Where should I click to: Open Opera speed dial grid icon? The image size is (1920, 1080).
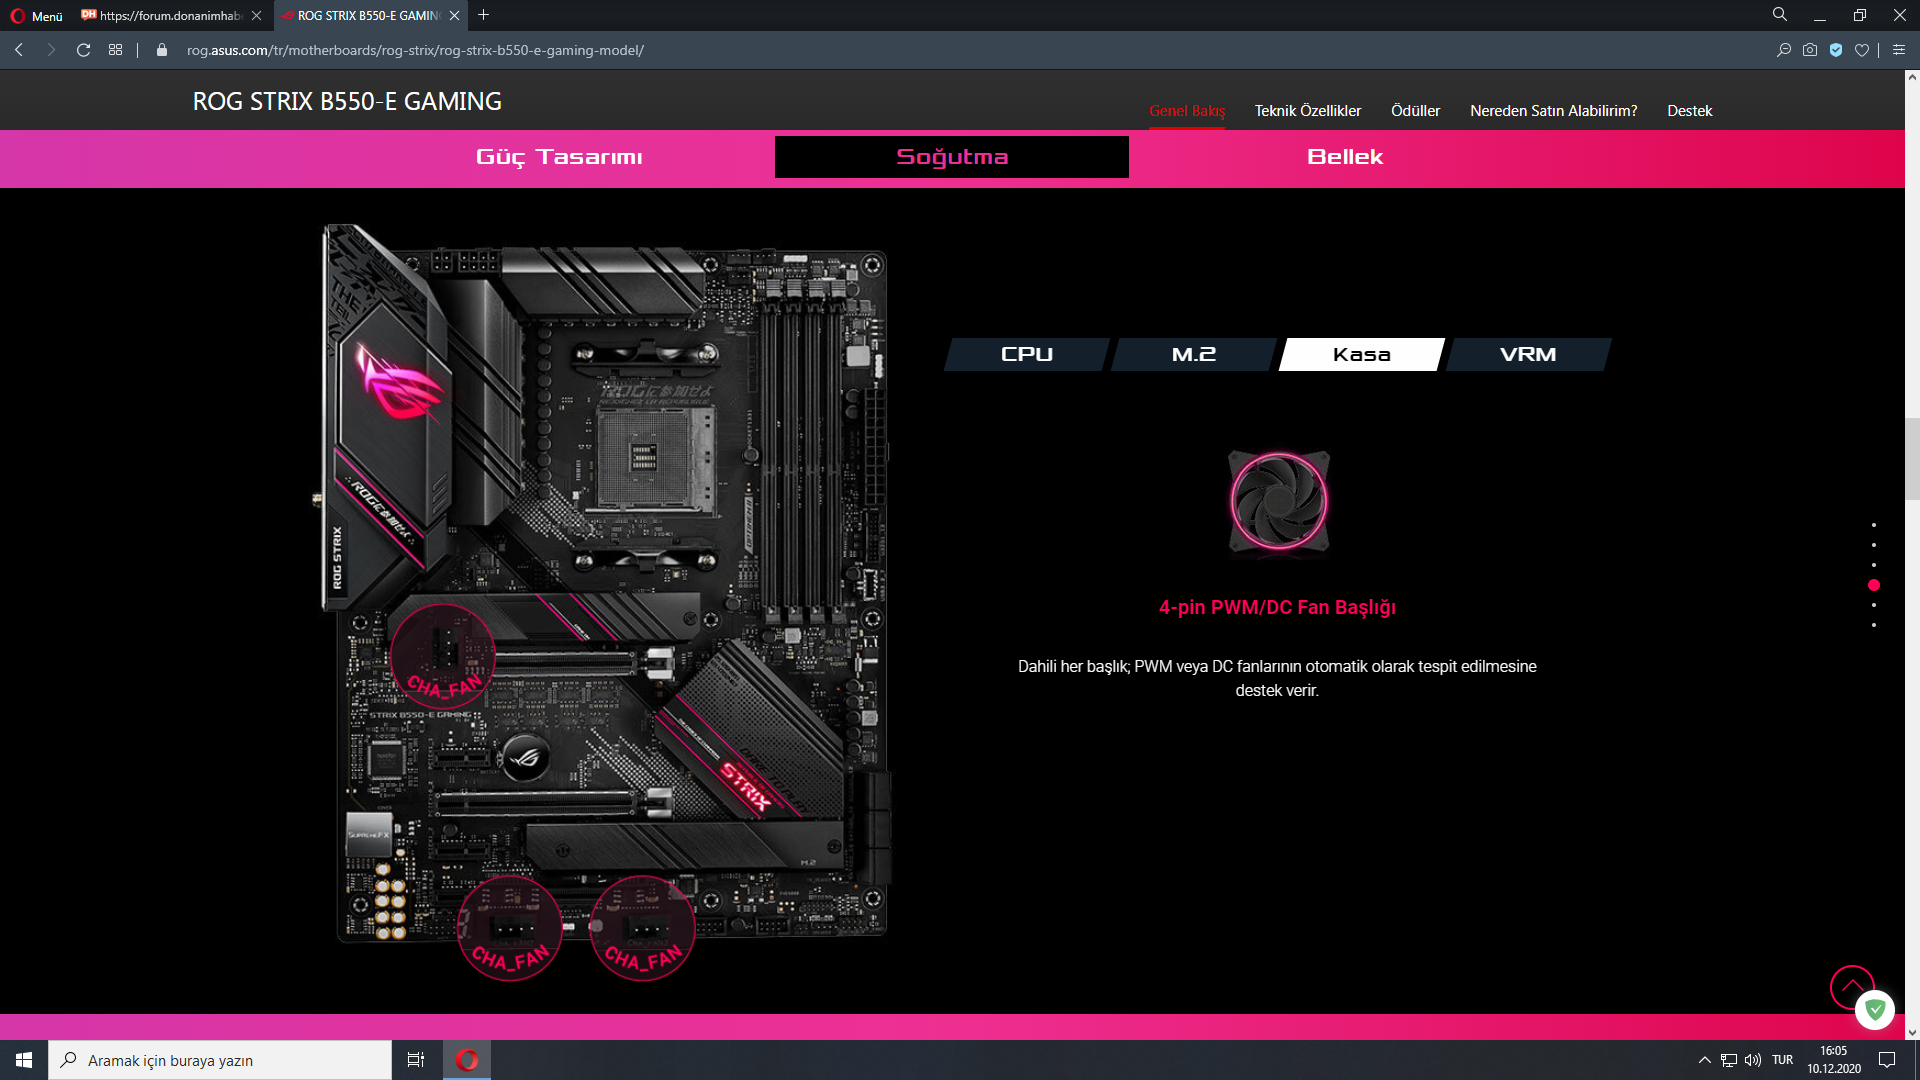116,50
